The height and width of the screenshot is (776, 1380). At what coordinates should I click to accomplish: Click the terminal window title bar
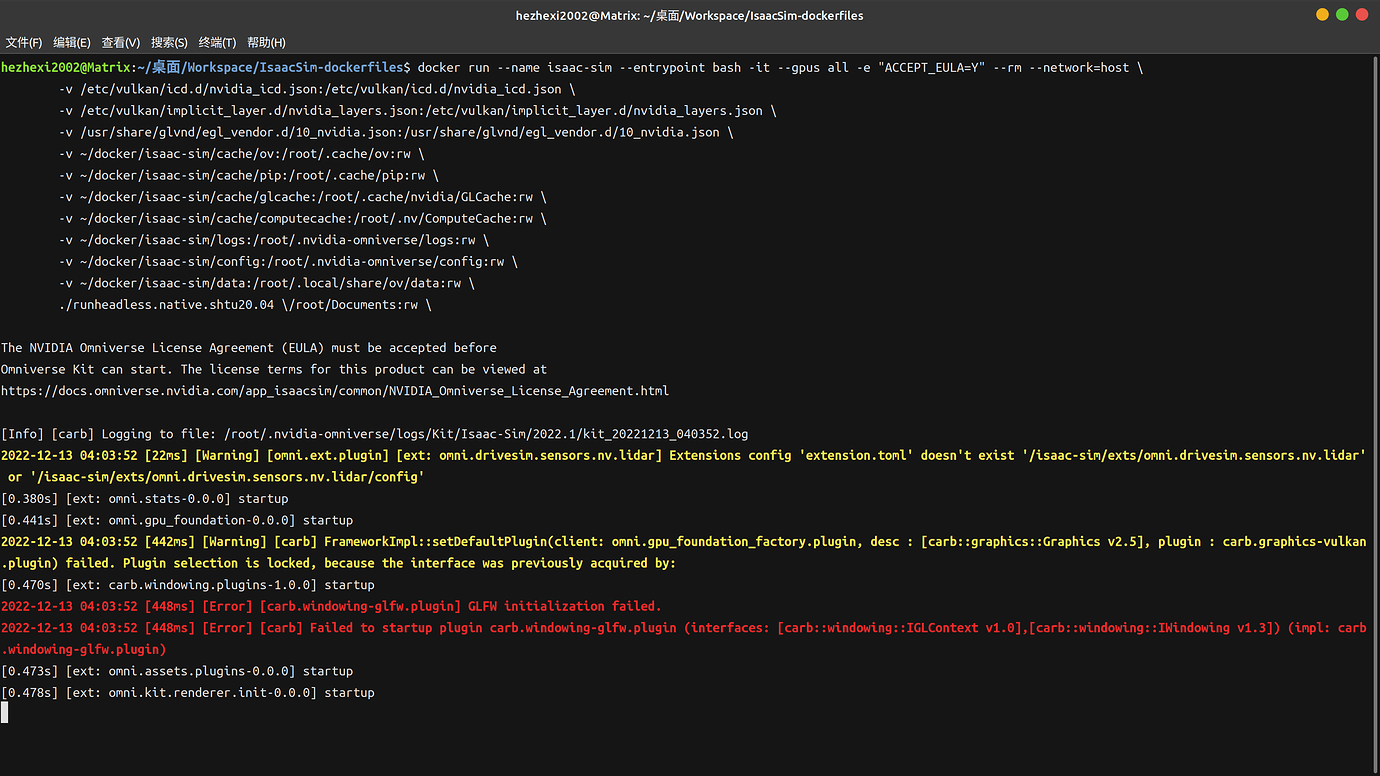pos(690,15)
